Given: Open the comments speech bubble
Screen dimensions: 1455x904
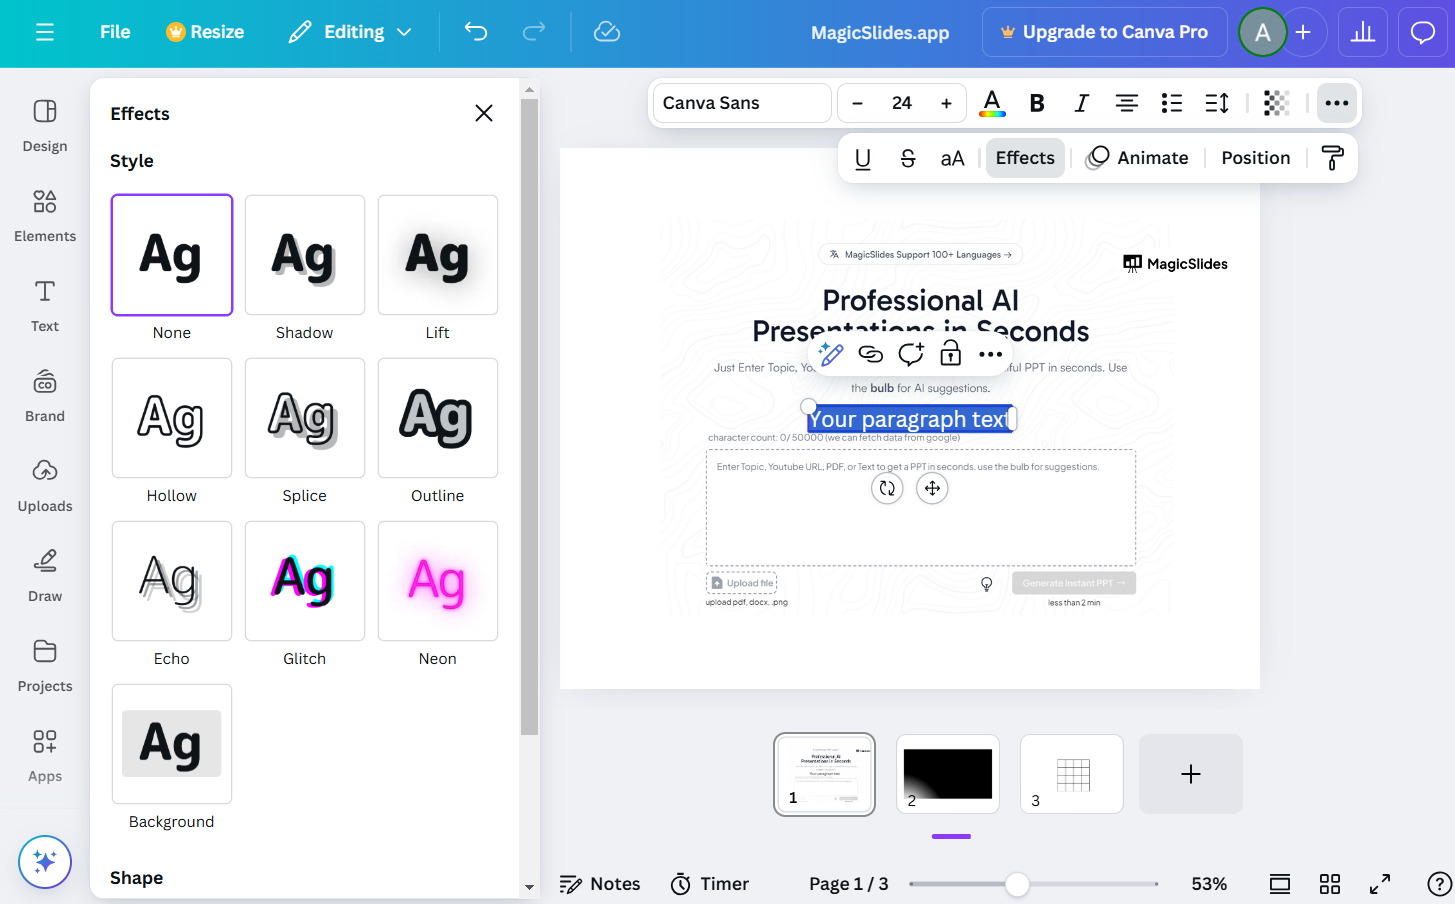Looking at the screenshot, I should pyautogui.click(x=1422, y=32).
